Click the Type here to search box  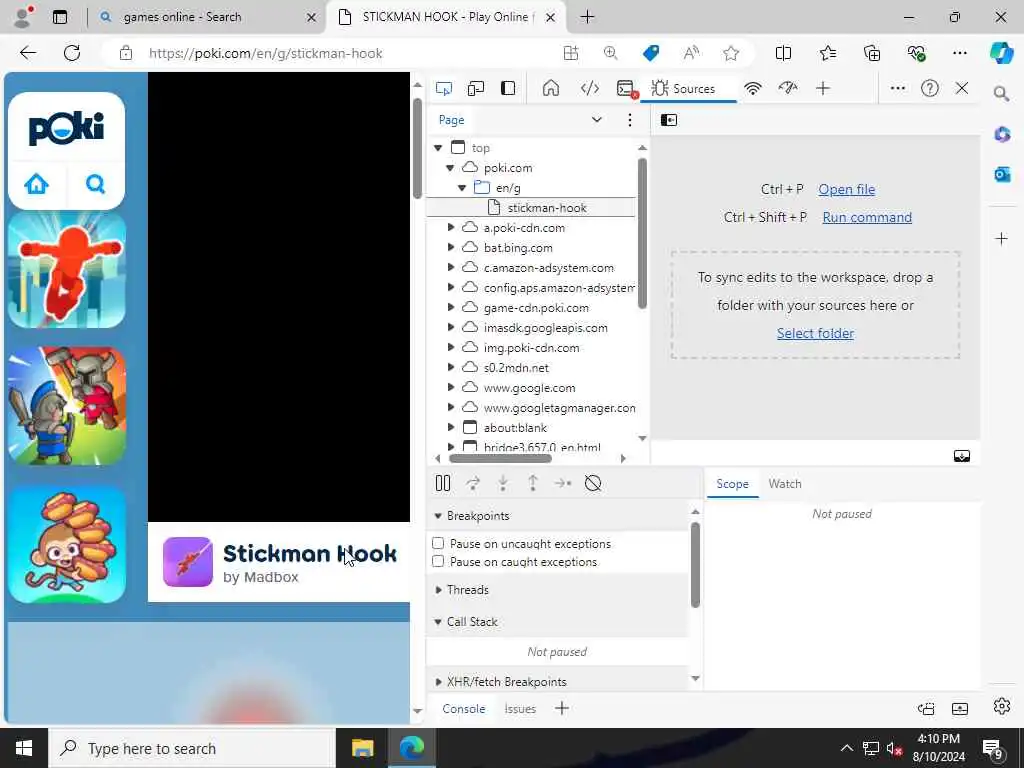[191, 748]
